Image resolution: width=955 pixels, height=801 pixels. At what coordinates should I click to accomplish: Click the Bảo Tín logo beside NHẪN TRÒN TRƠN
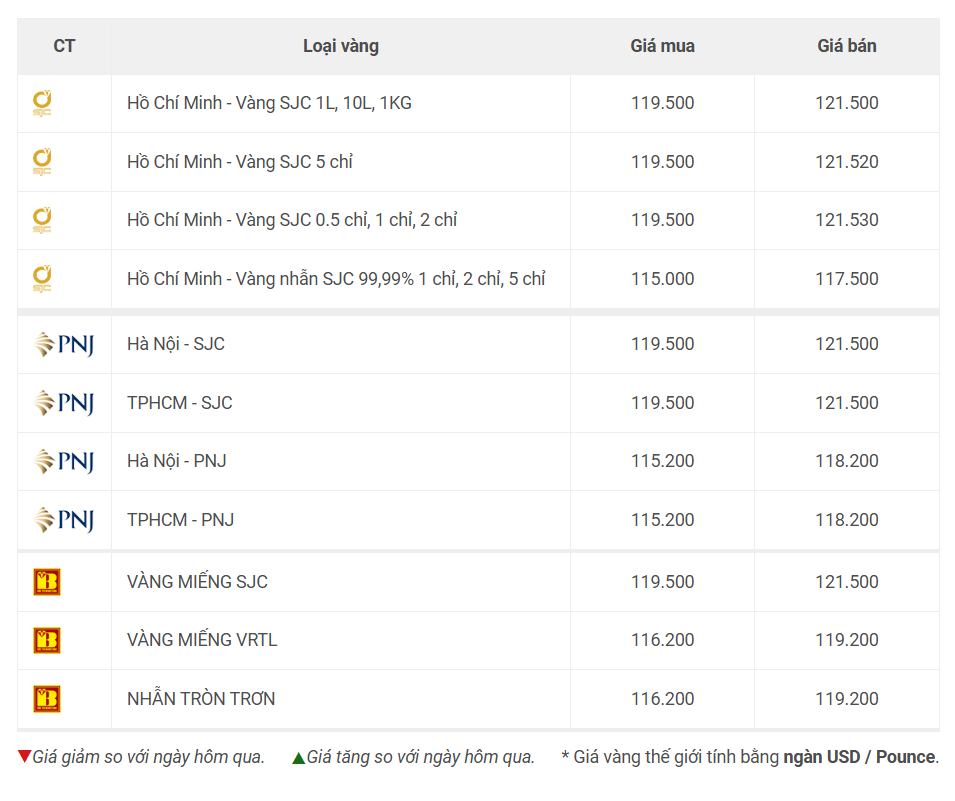[x=47, y=699]
